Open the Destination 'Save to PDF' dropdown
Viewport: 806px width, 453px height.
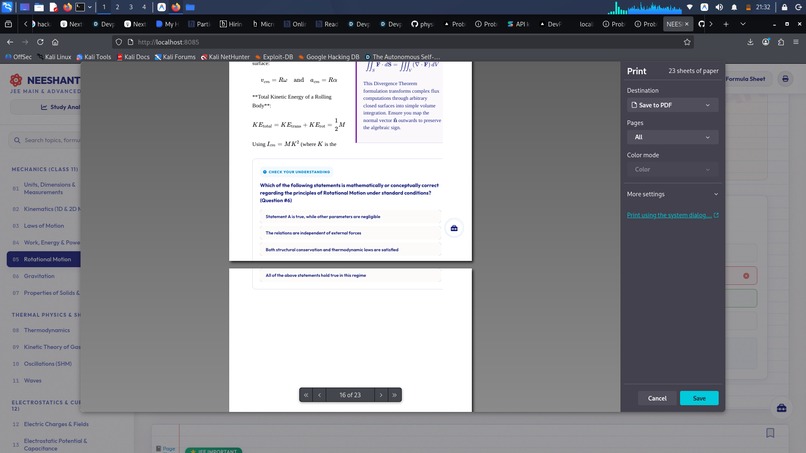click(672, 105)
